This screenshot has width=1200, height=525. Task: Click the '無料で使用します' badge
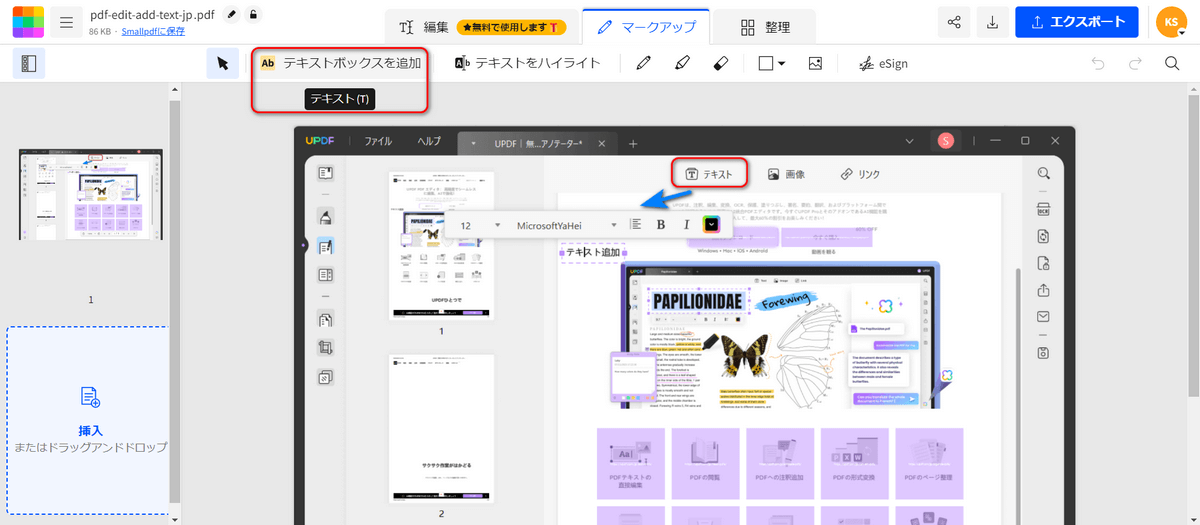[512, 27]
